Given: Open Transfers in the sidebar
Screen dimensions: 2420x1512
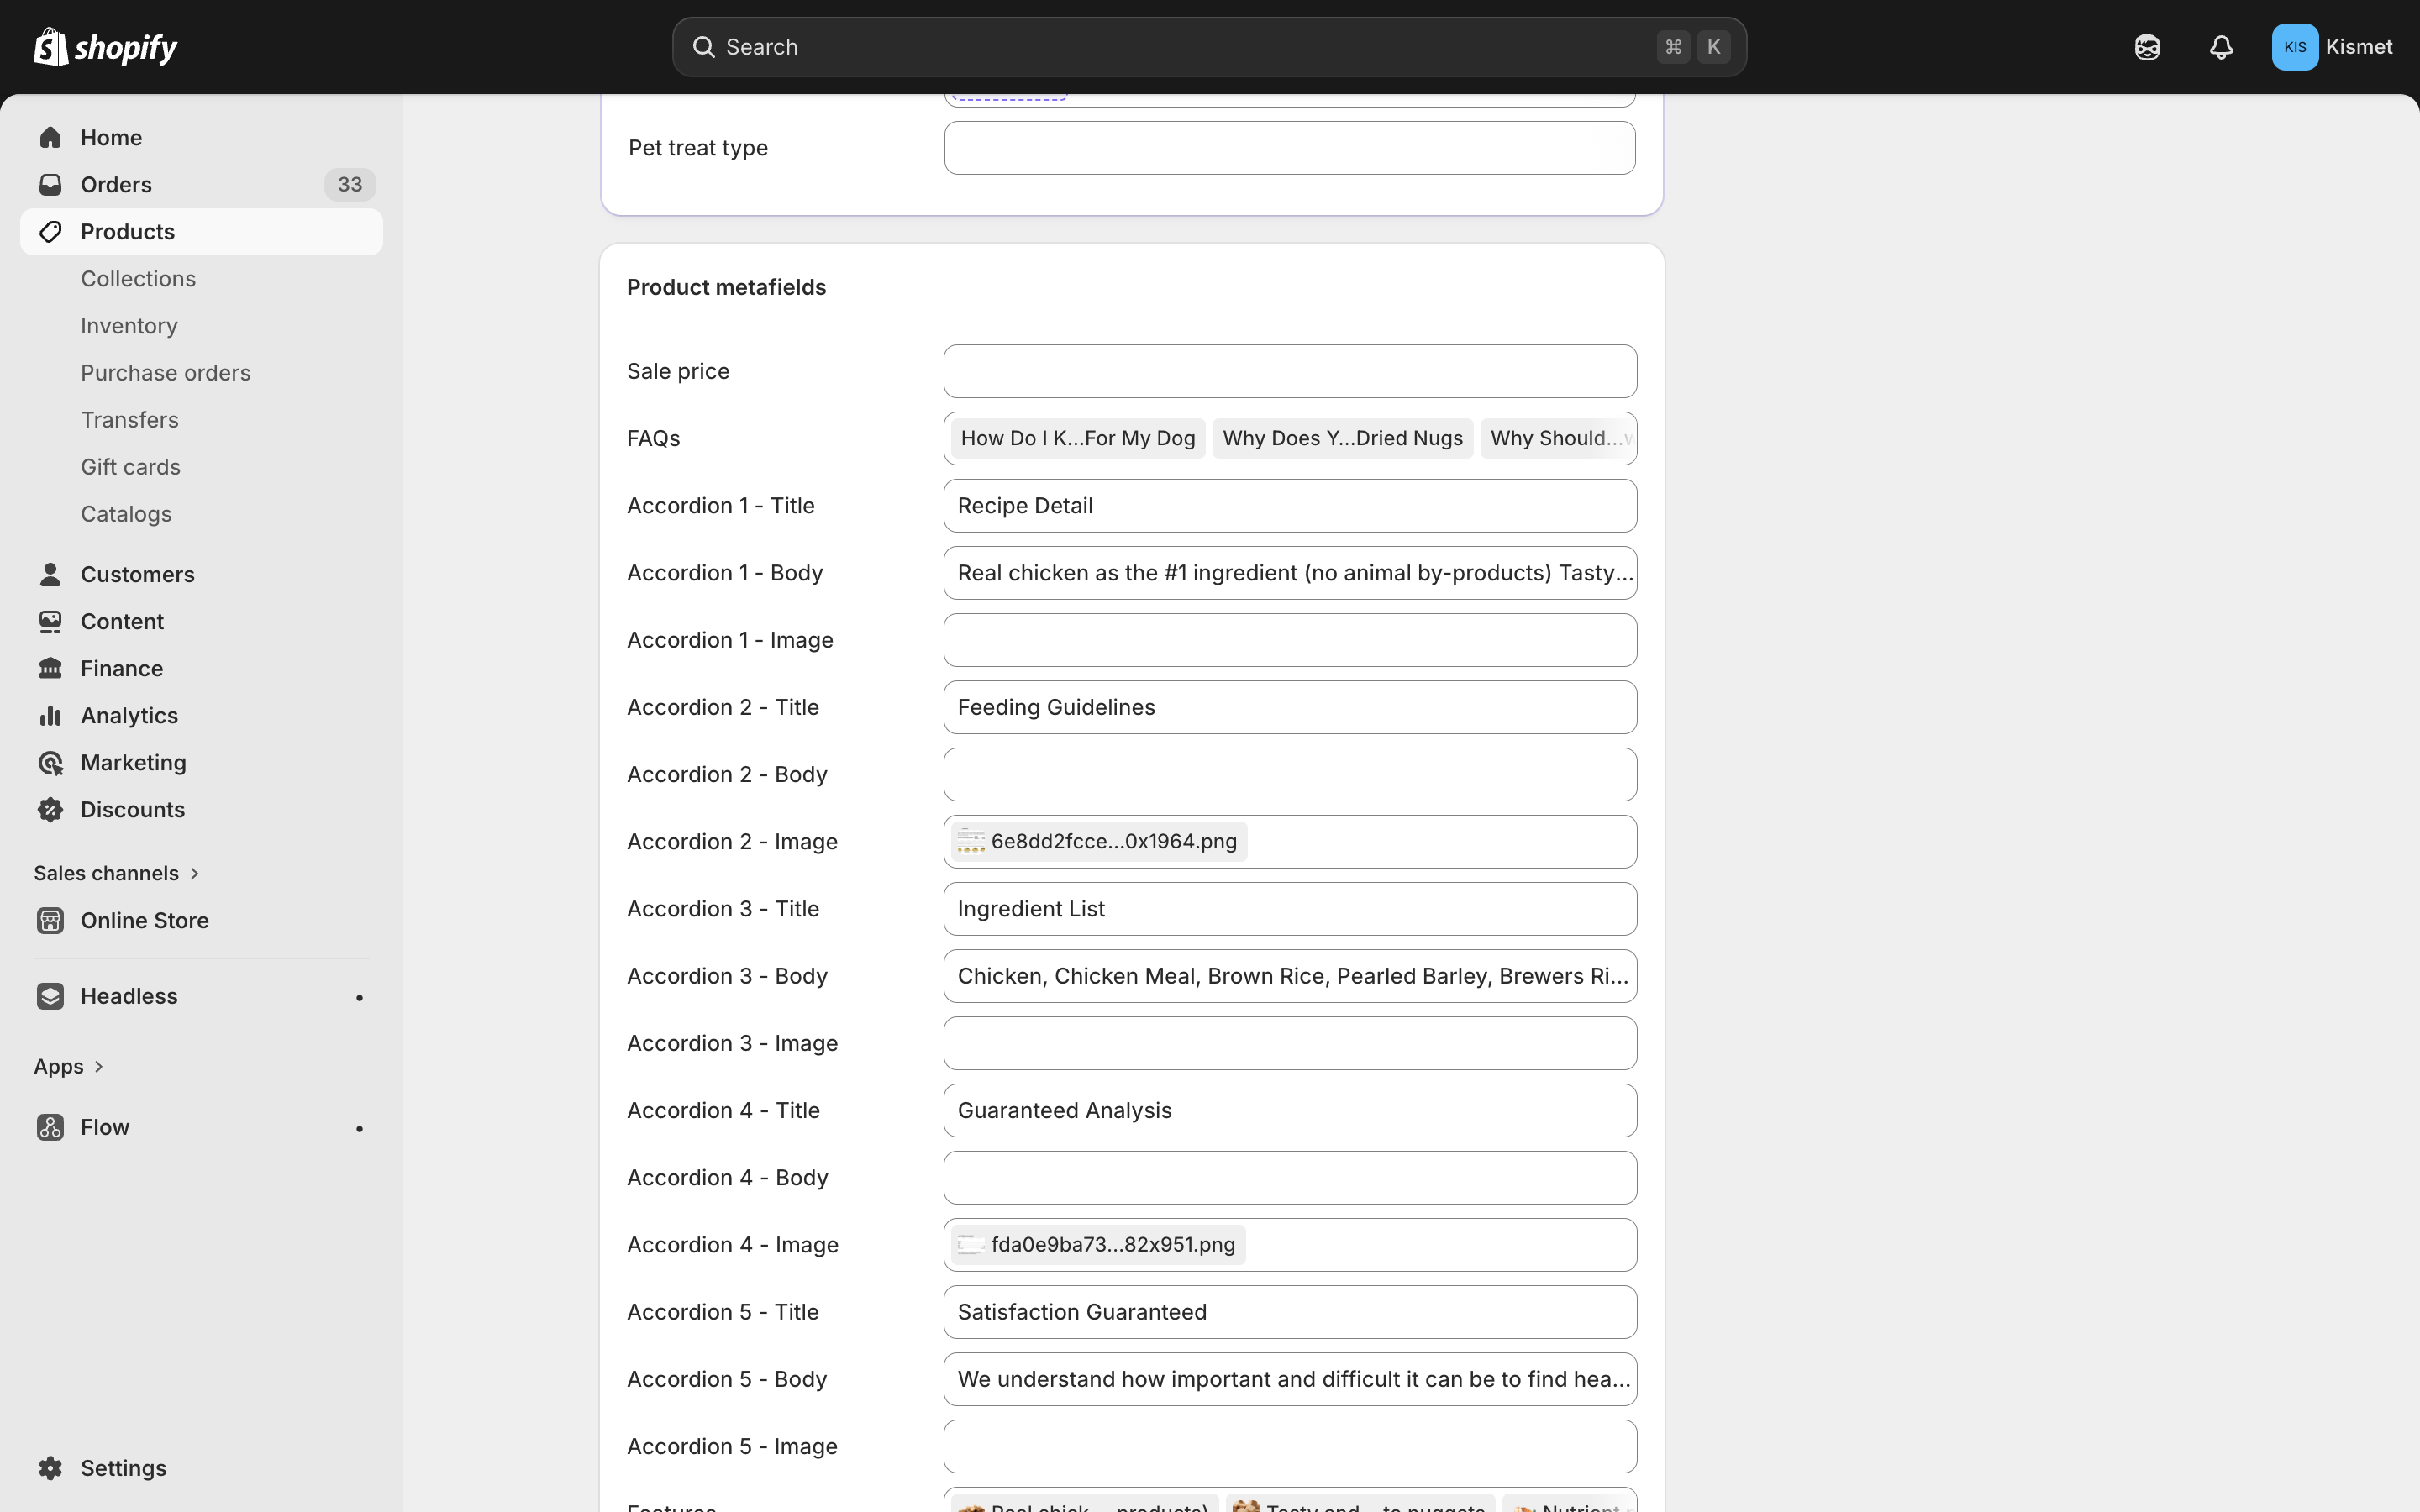Looking at the screenshot, I should (129, 419).
